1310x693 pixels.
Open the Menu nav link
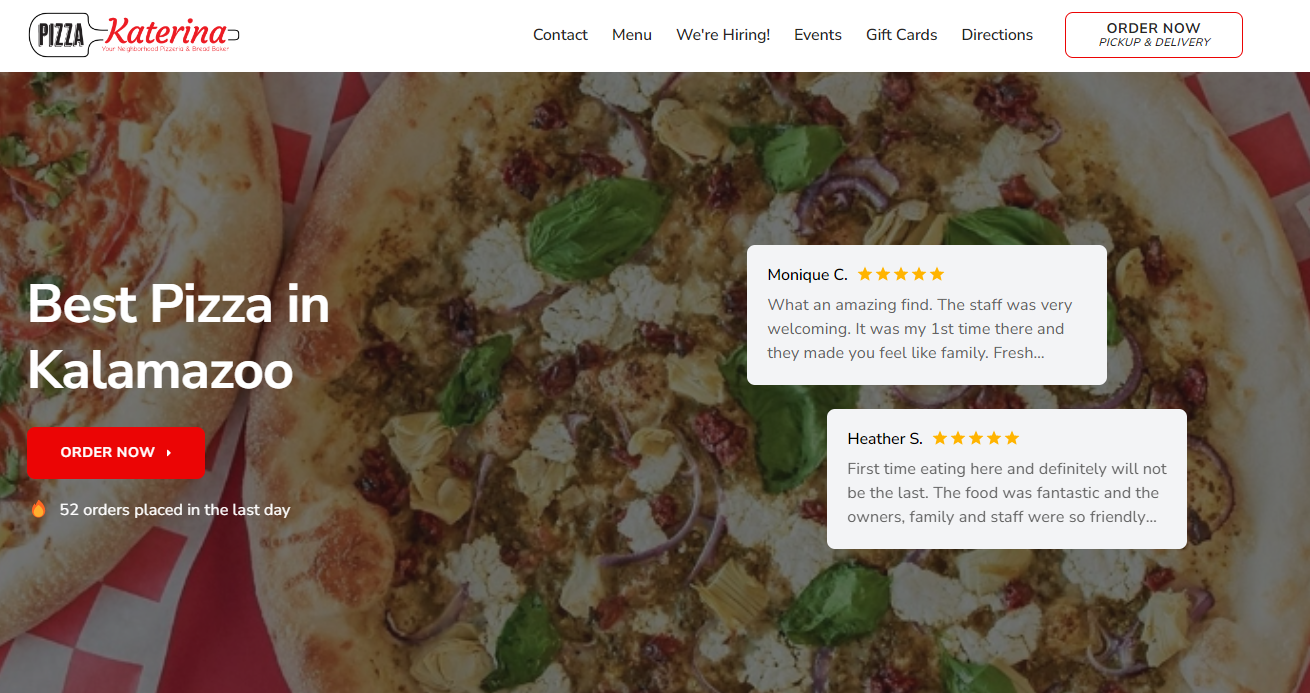point(632,35)
